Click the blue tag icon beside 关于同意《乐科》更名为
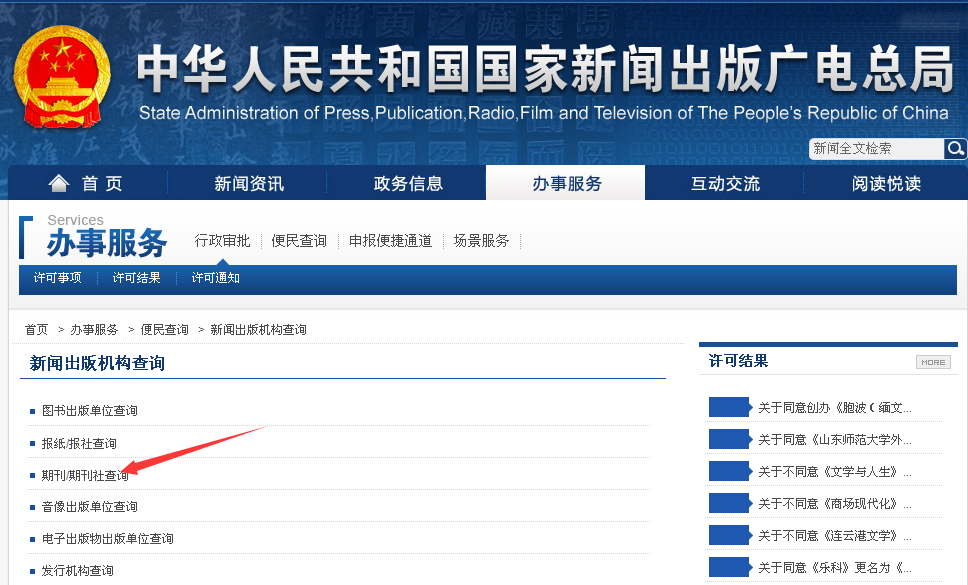This screenshot has height=585, width=968. (x=730, y=567)
